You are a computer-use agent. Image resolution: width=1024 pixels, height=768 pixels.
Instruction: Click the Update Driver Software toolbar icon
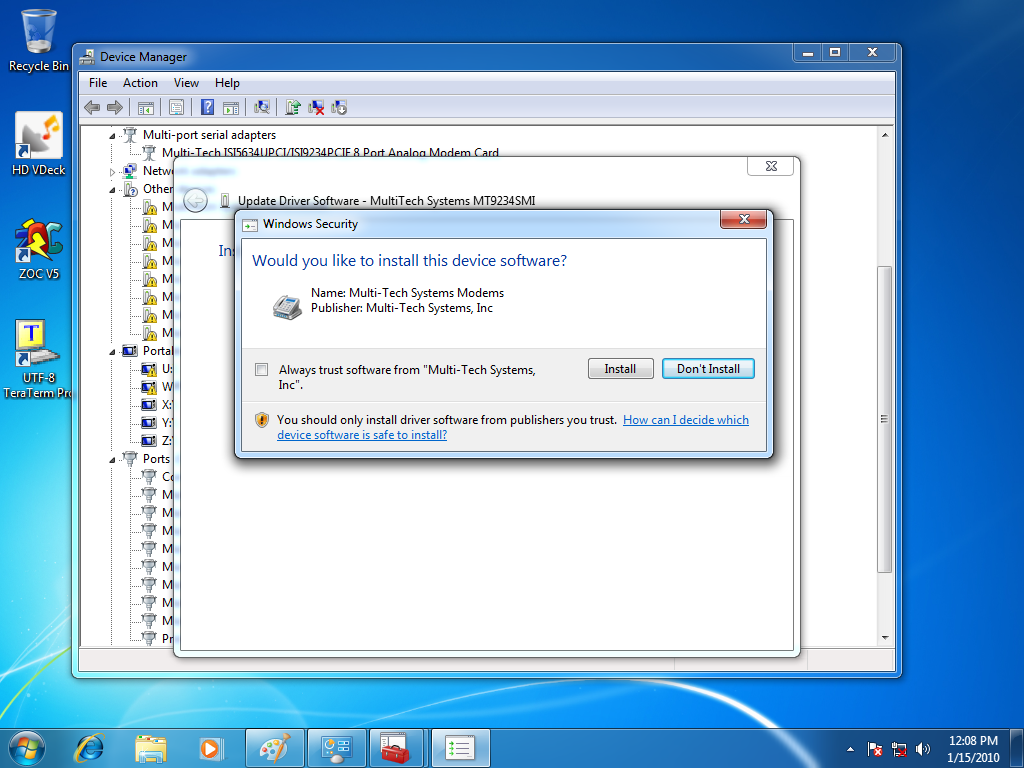(x=293, y=108)
